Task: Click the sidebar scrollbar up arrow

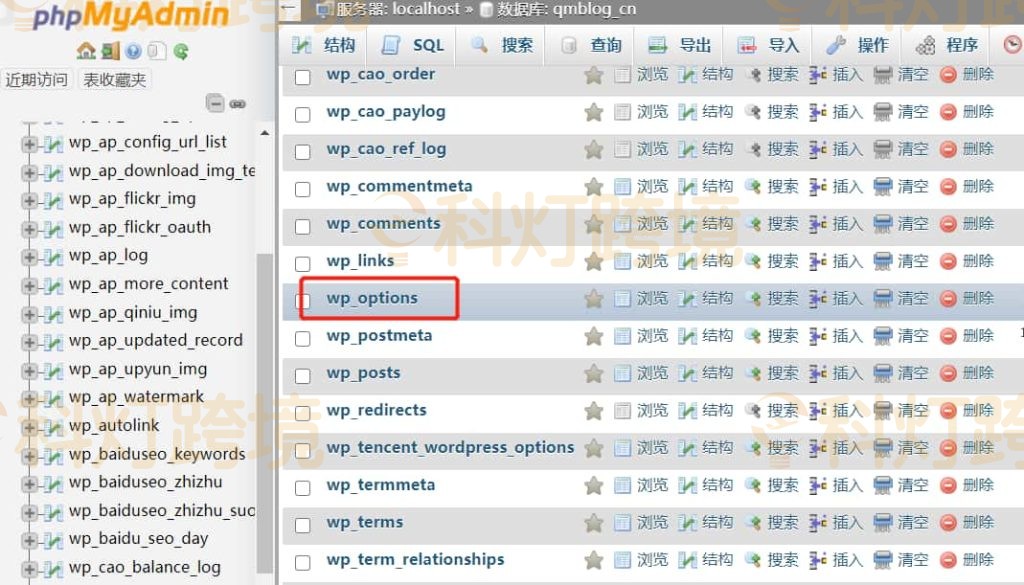Action: [x=264, y=133]
